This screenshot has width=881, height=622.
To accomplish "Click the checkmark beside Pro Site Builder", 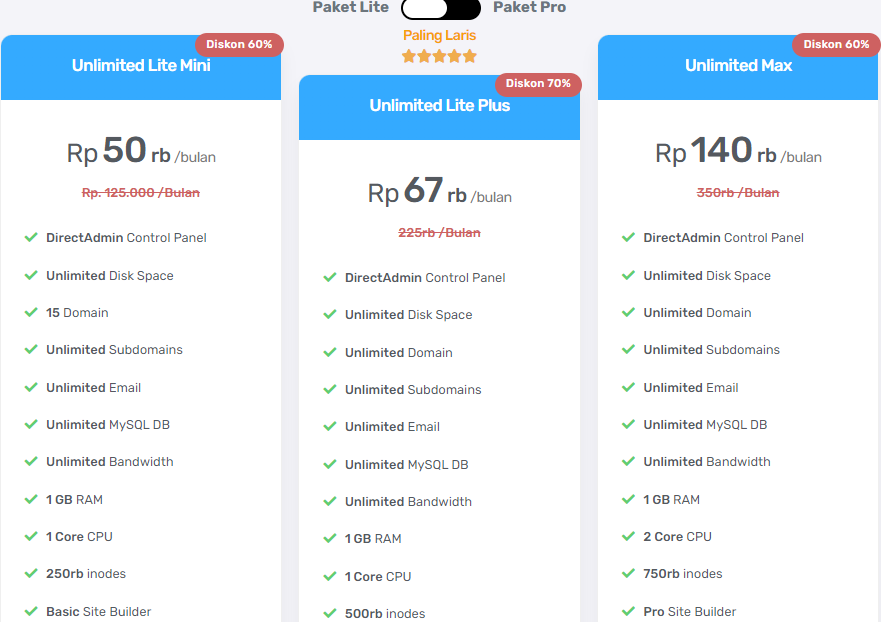I will click(x=627, y=611).
